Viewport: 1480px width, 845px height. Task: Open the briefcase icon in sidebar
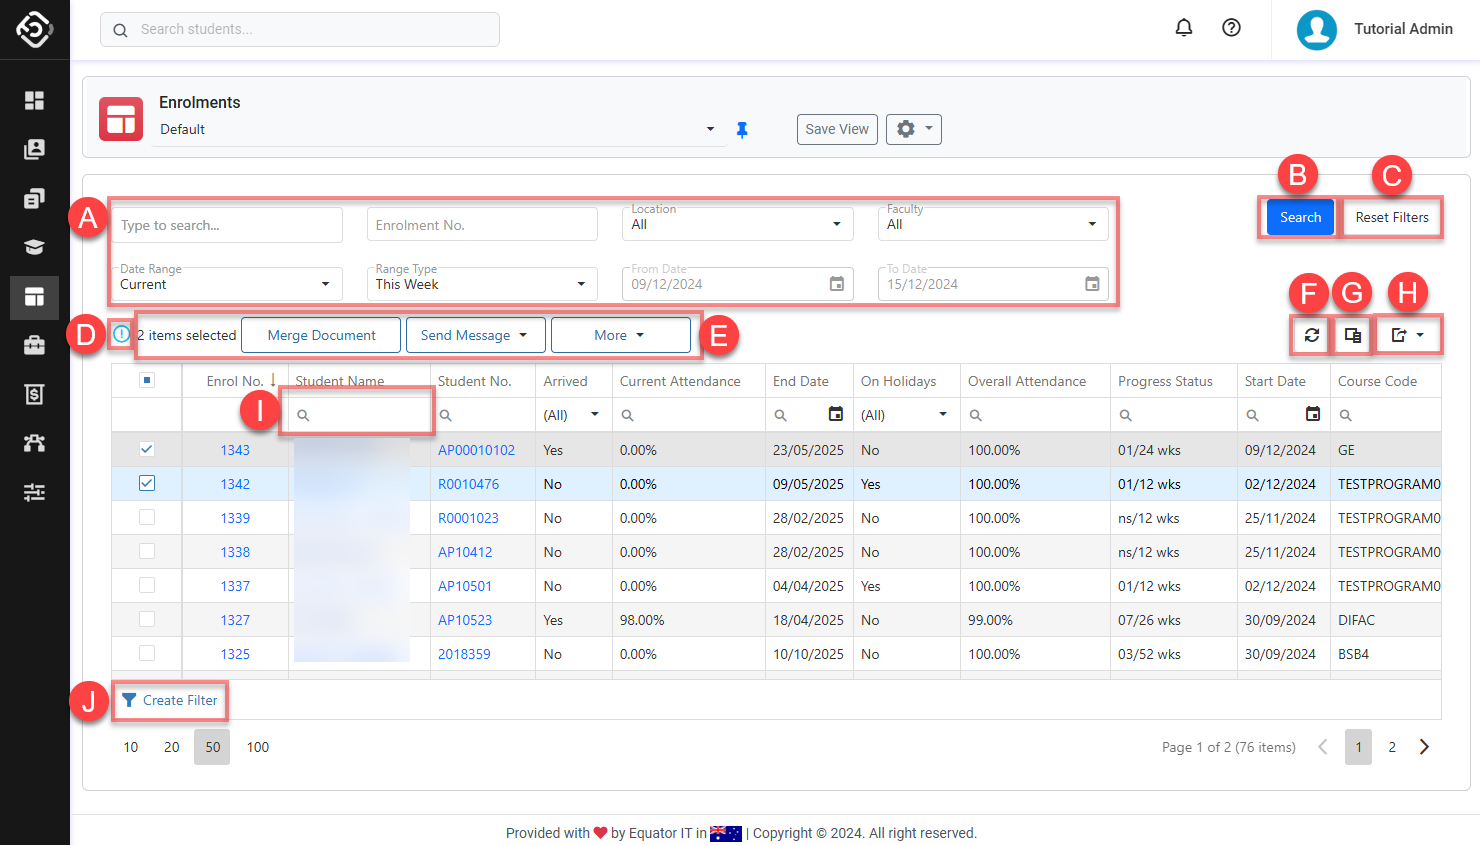click(34, 345)
